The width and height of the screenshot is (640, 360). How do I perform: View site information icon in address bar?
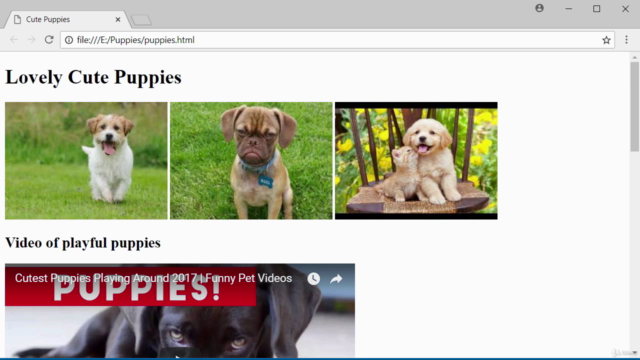(69, 40)
